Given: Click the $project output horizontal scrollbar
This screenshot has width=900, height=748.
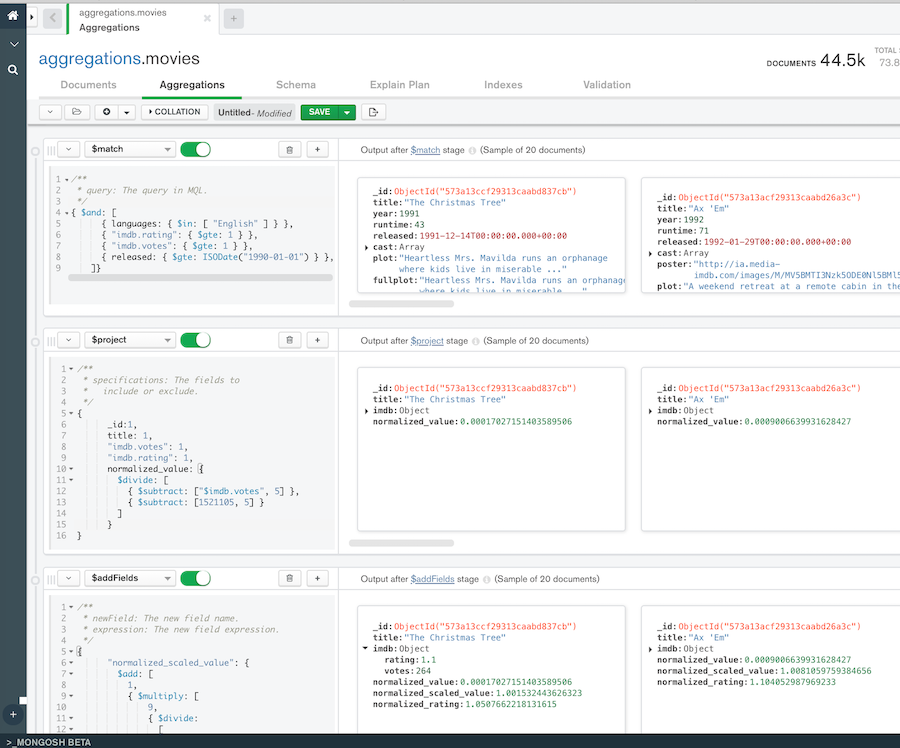Looking at the screenshot, I should click(401, 542).
